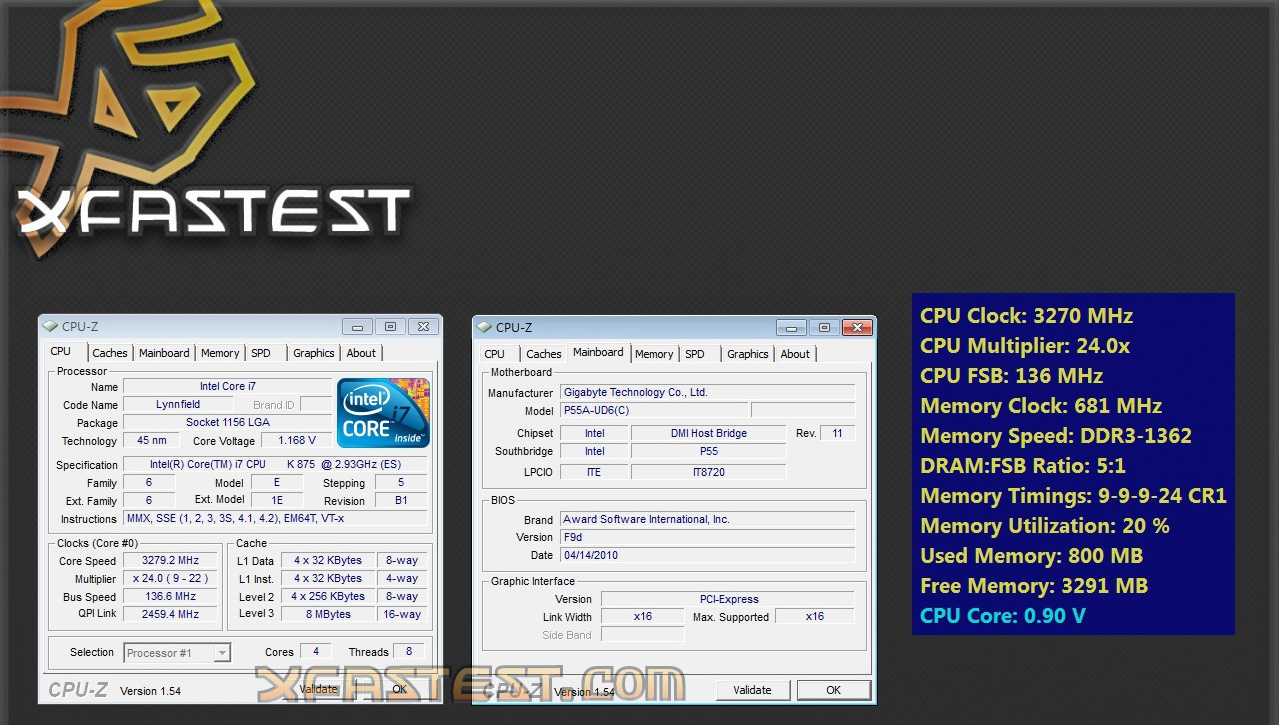This screenshot has height=725, width=1279.
Task: Open the SPD tab in the right CPU-Z window
Action: click(x=697, y=353)
